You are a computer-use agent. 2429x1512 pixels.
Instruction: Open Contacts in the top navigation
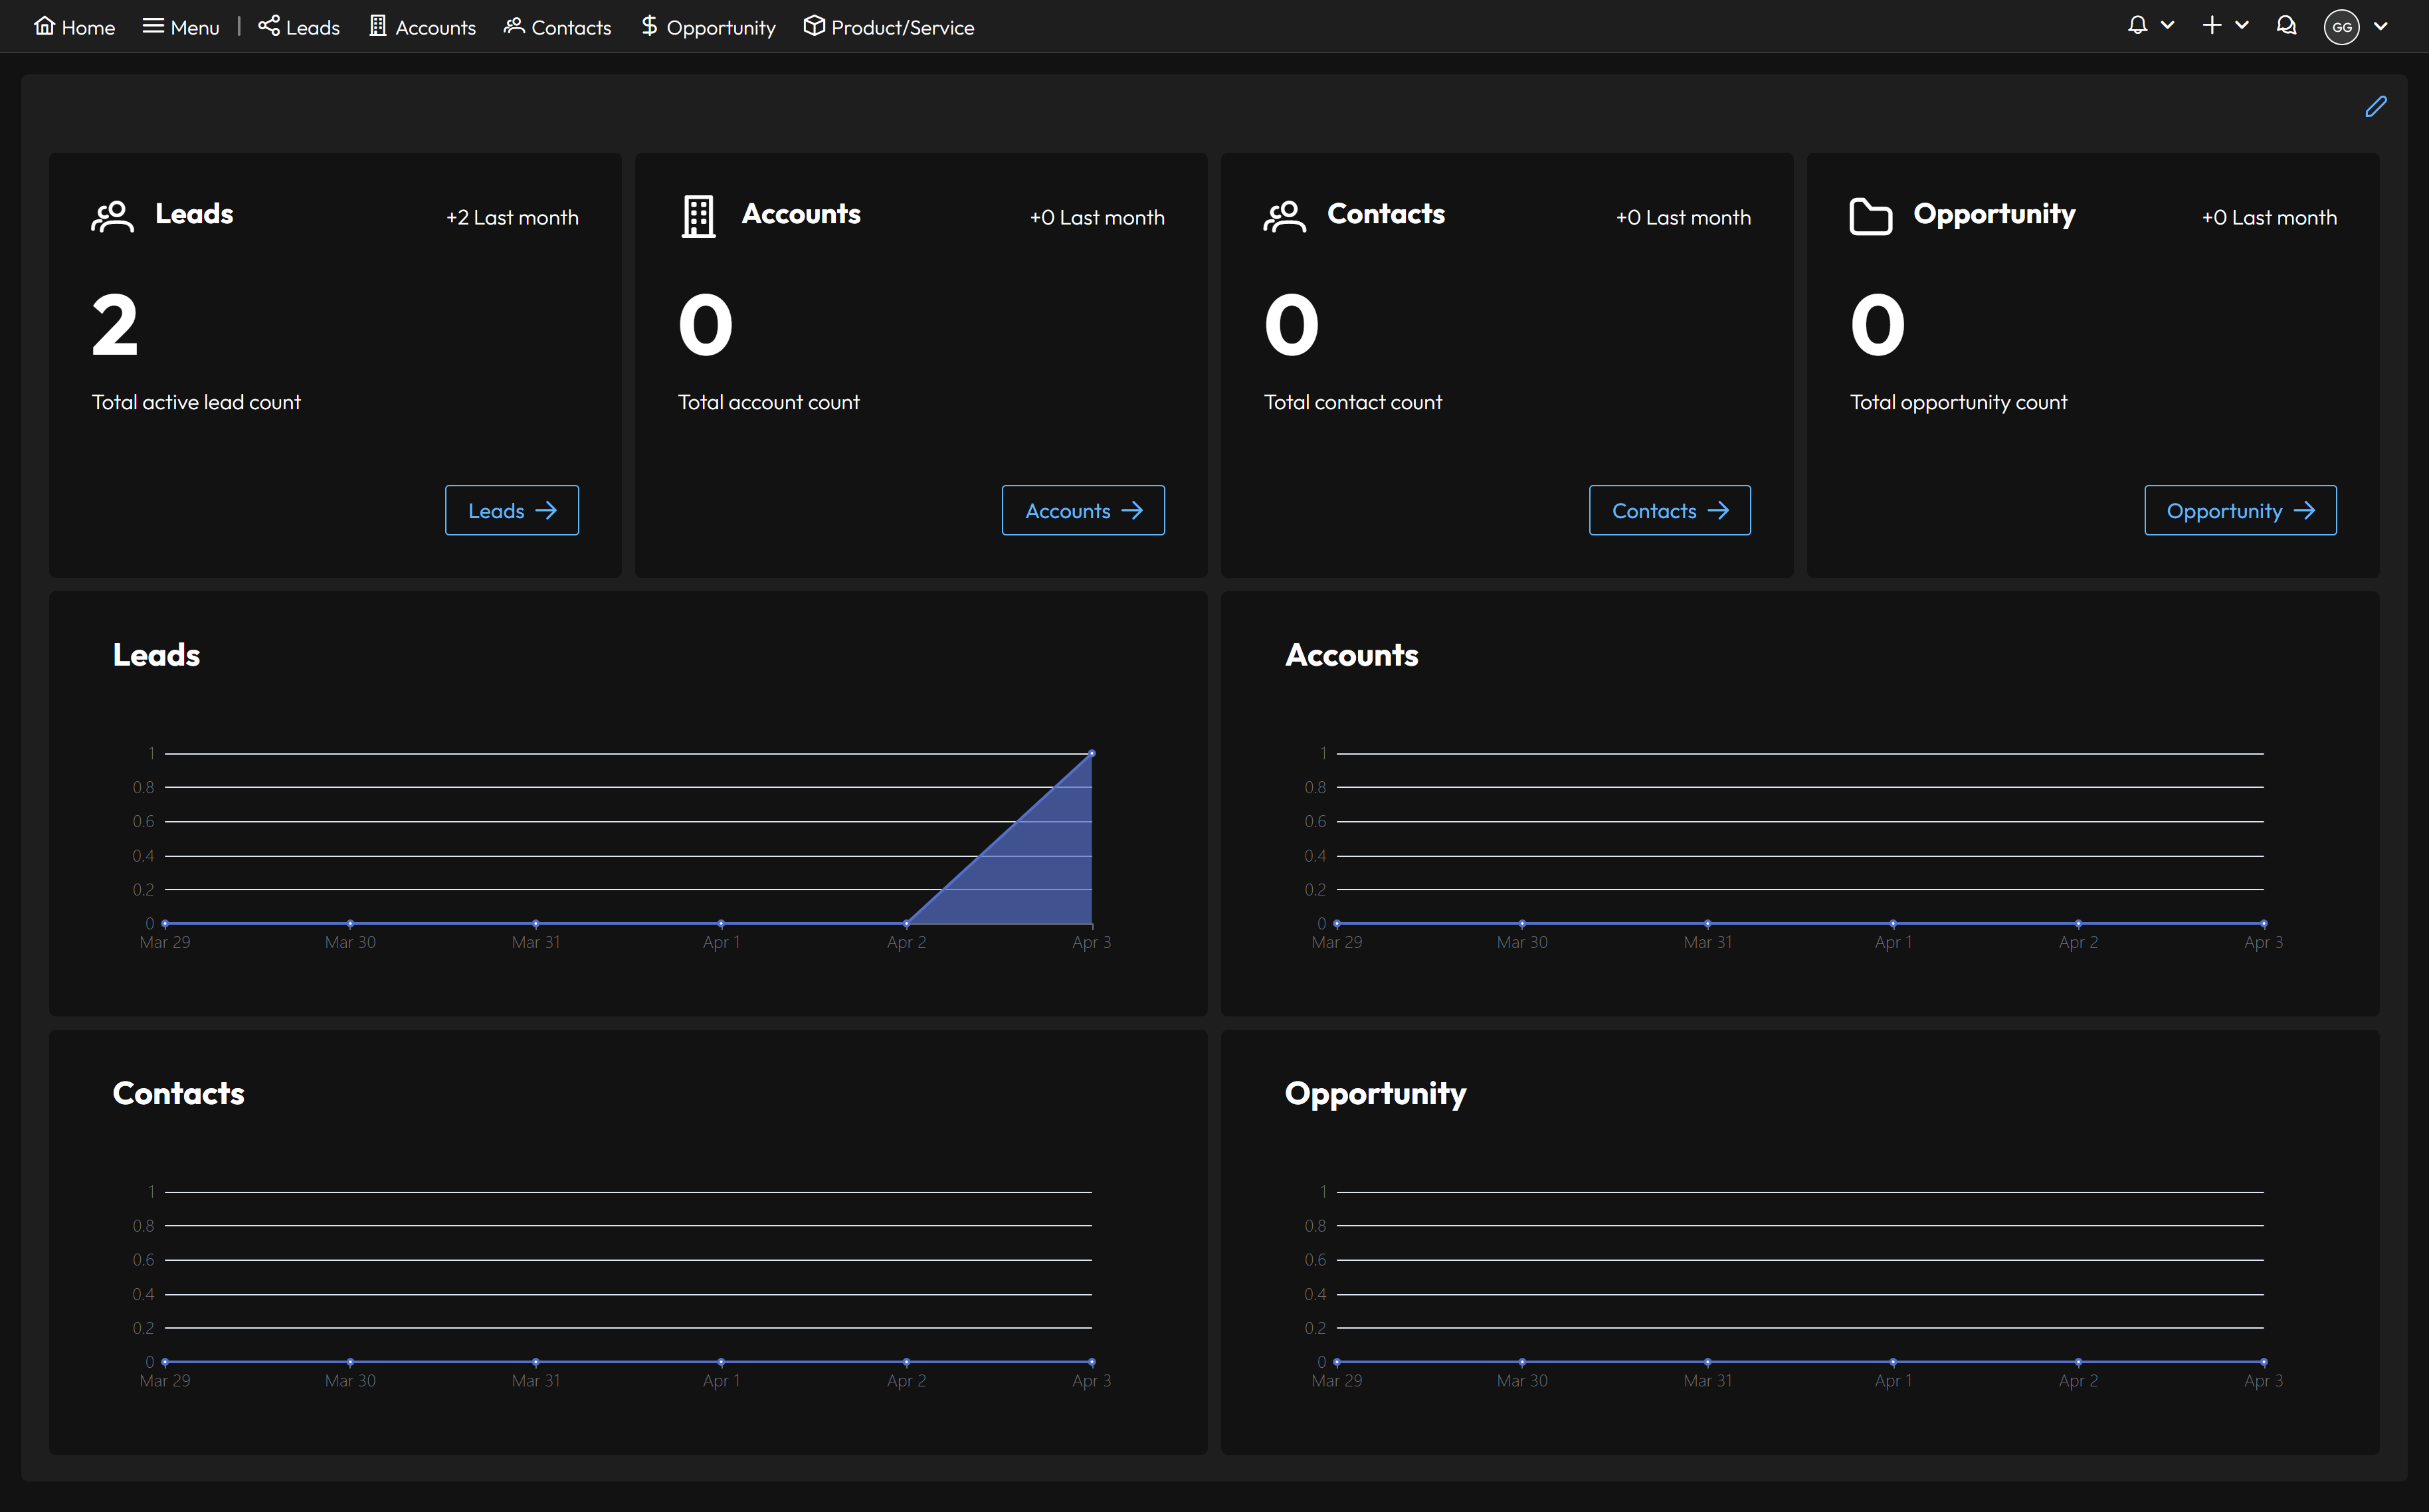[557, 27]
